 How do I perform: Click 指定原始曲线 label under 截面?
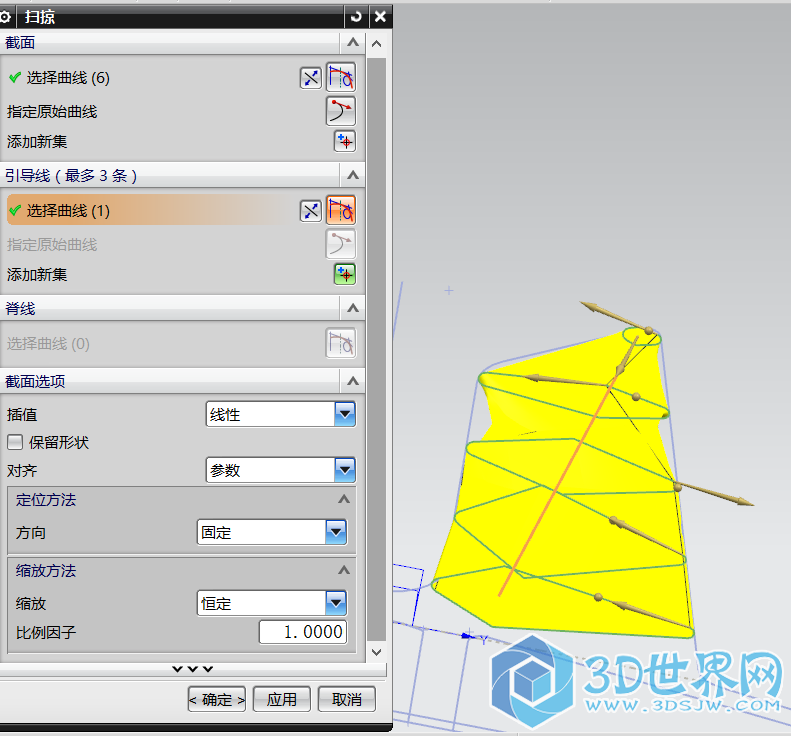tap(52, 111)
